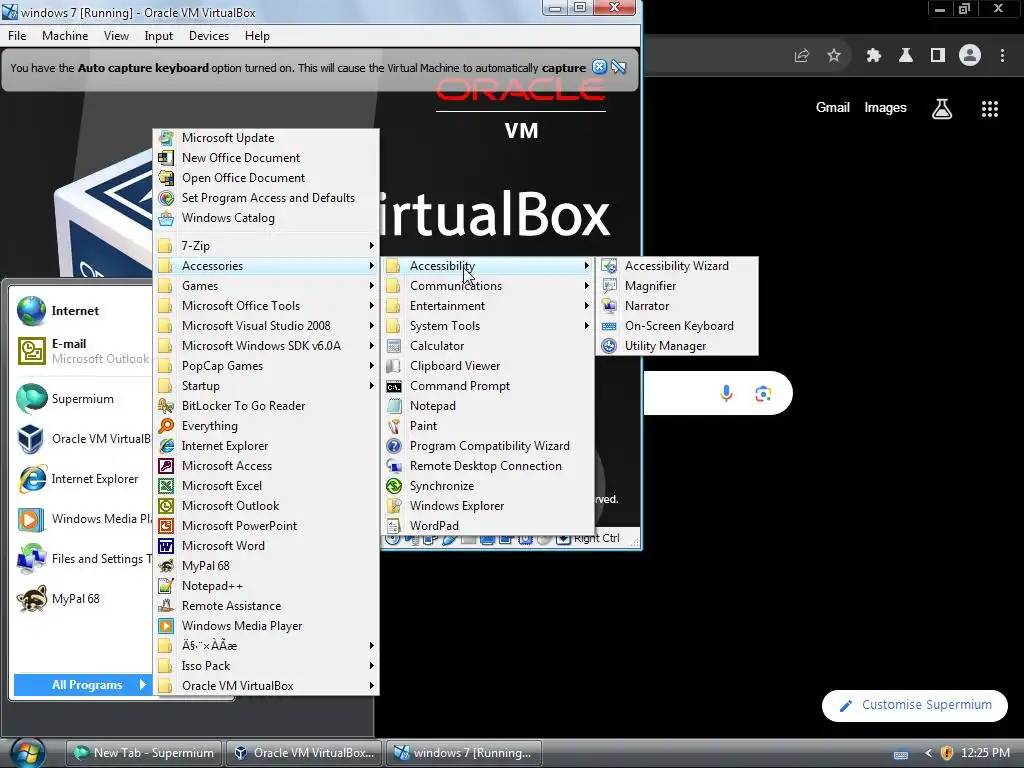Open Calculator in Accessories menu
This screenshot has width=1024, height=768.
488,346
